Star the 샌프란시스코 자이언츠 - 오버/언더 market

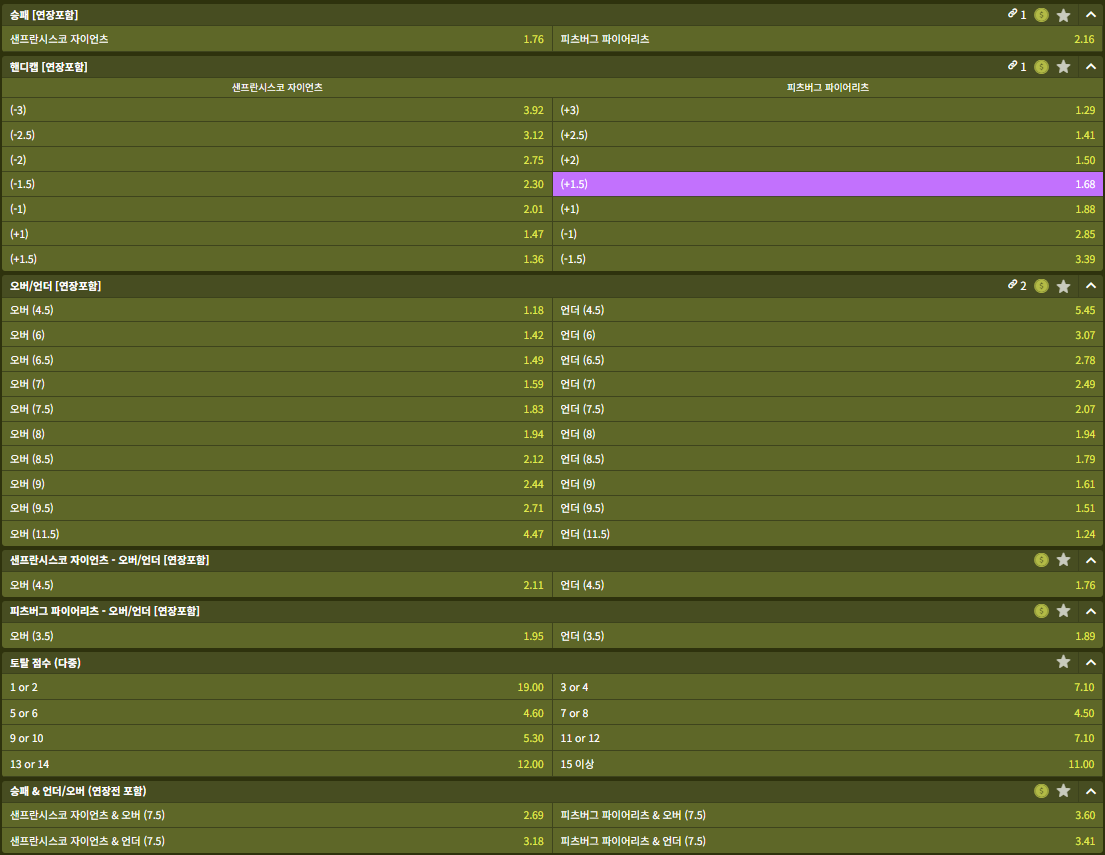pyautogui.click(x=1063, y=560)
